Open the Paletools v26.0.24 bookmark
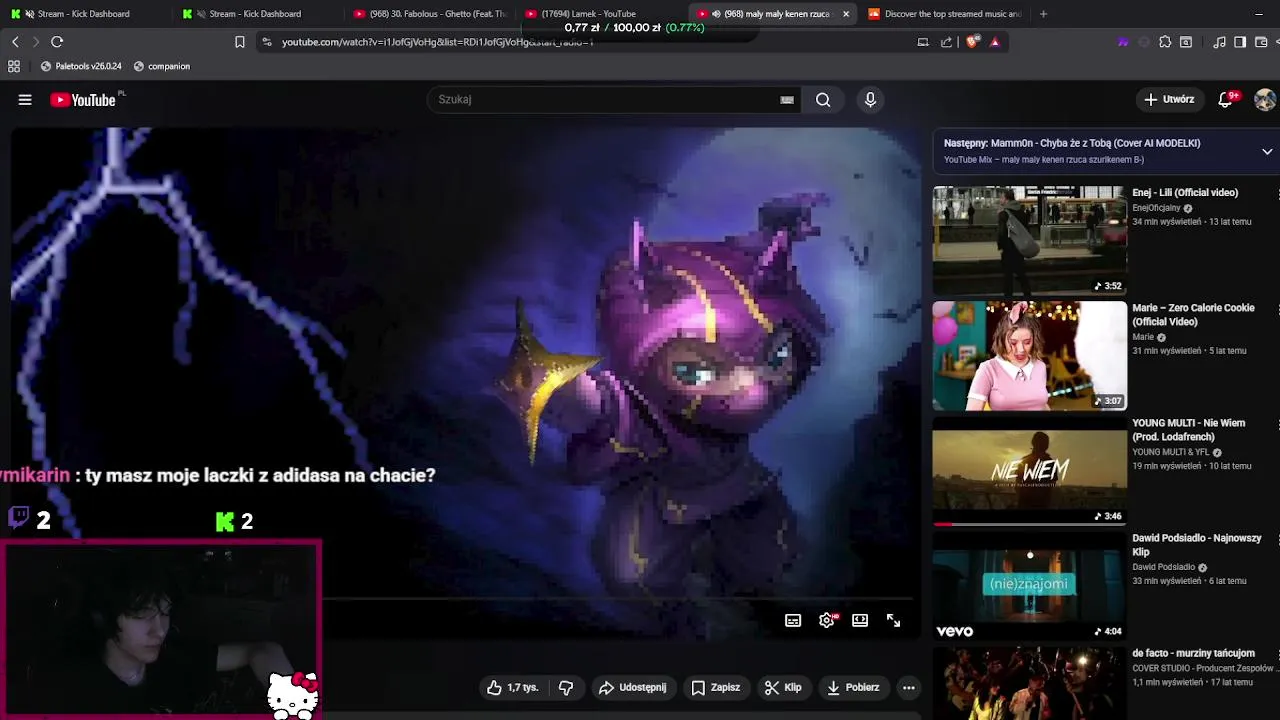The width and height of the screenshot is (1280, 720). click(81, 66)
